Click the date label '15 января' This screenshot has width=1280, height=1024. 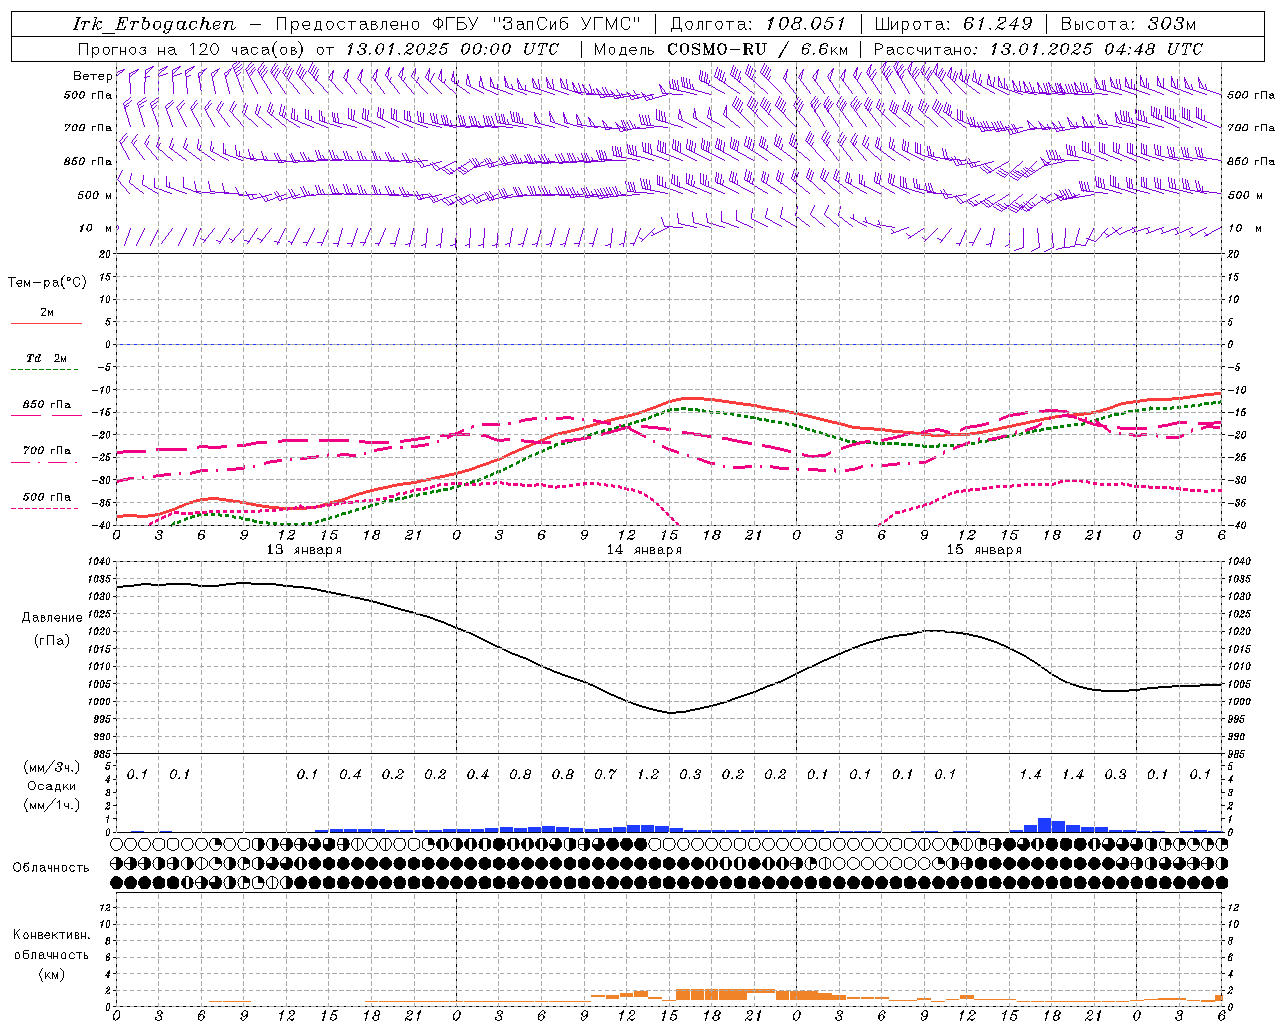[x=984, y=550]
